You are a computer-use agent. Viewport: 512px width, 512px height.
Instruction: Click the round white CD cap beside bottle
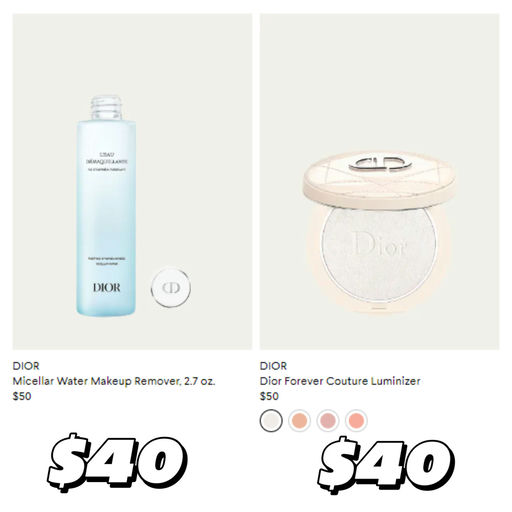click(171, 287)
